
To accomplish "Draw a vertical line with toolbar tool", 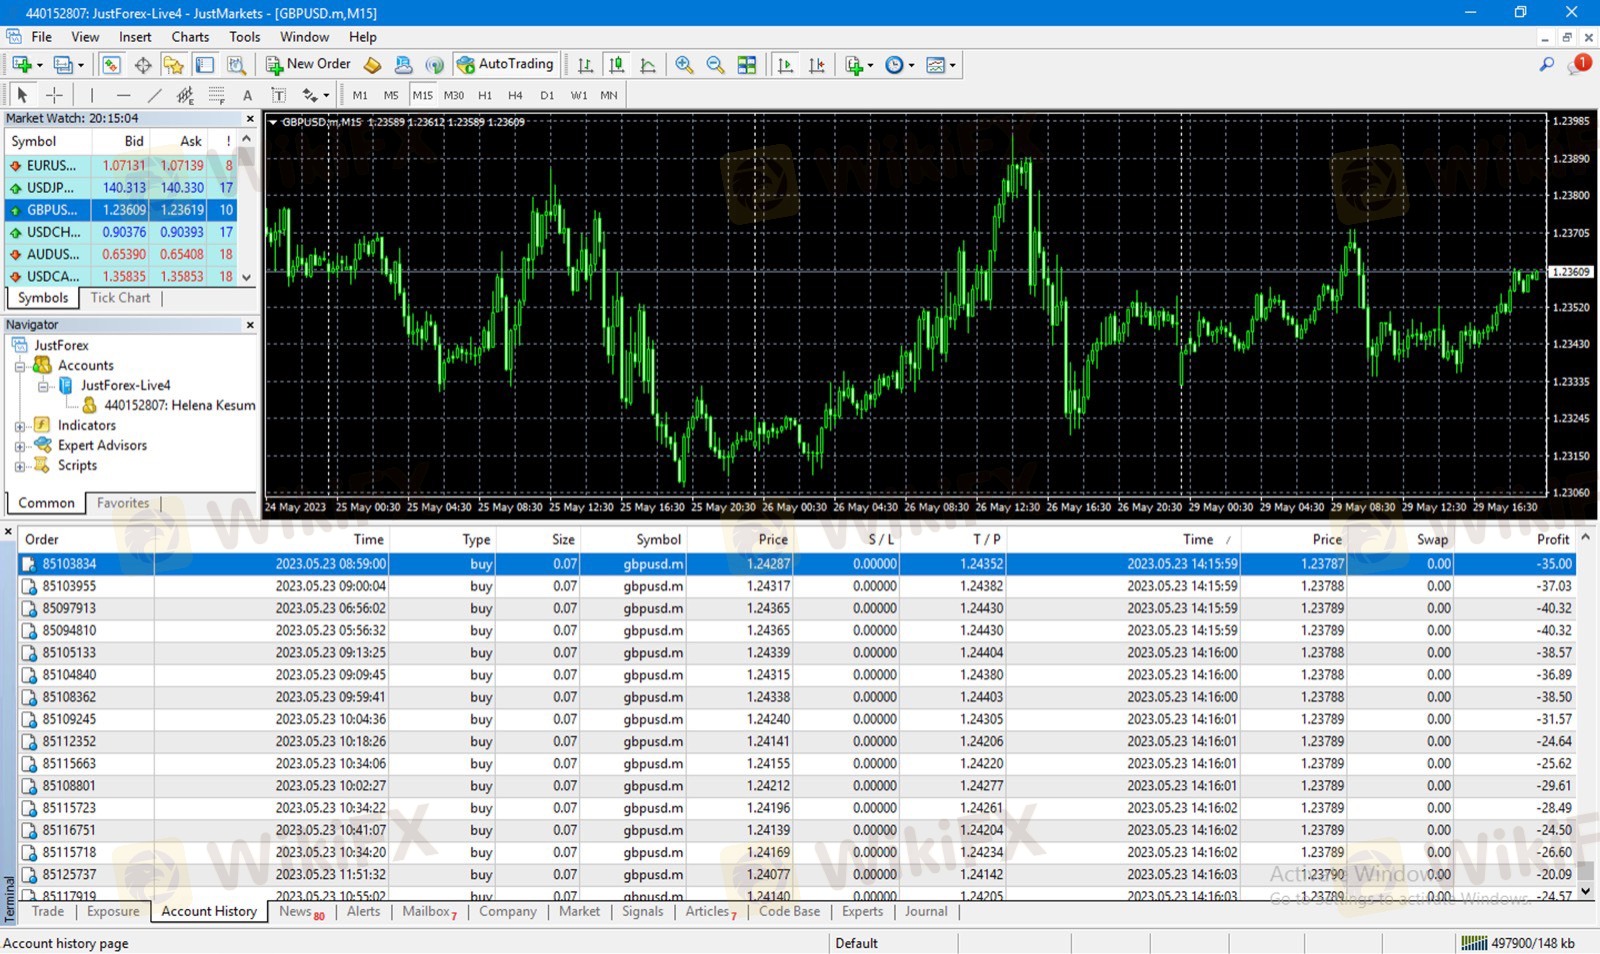I will pos(91,96).
